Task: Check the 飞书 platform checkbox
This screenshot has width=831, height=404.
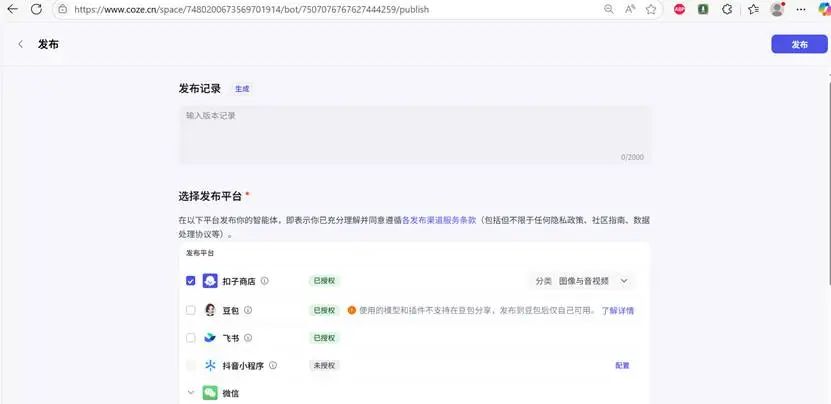Action: coord(191,338)
